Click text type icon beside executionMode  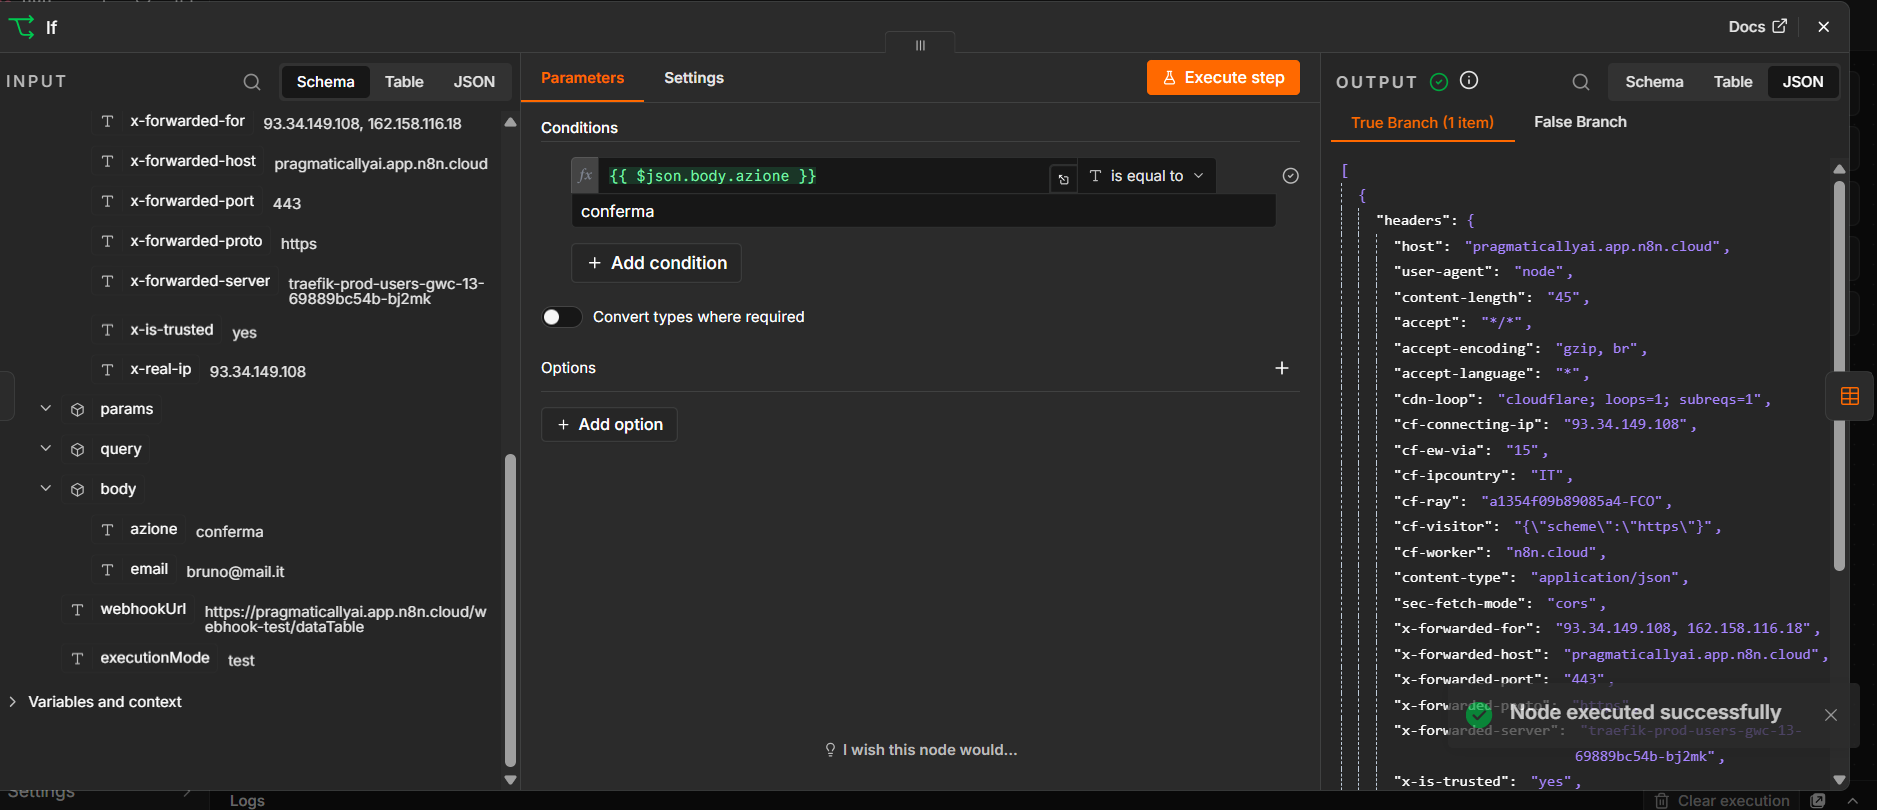[x=77, y=659]
